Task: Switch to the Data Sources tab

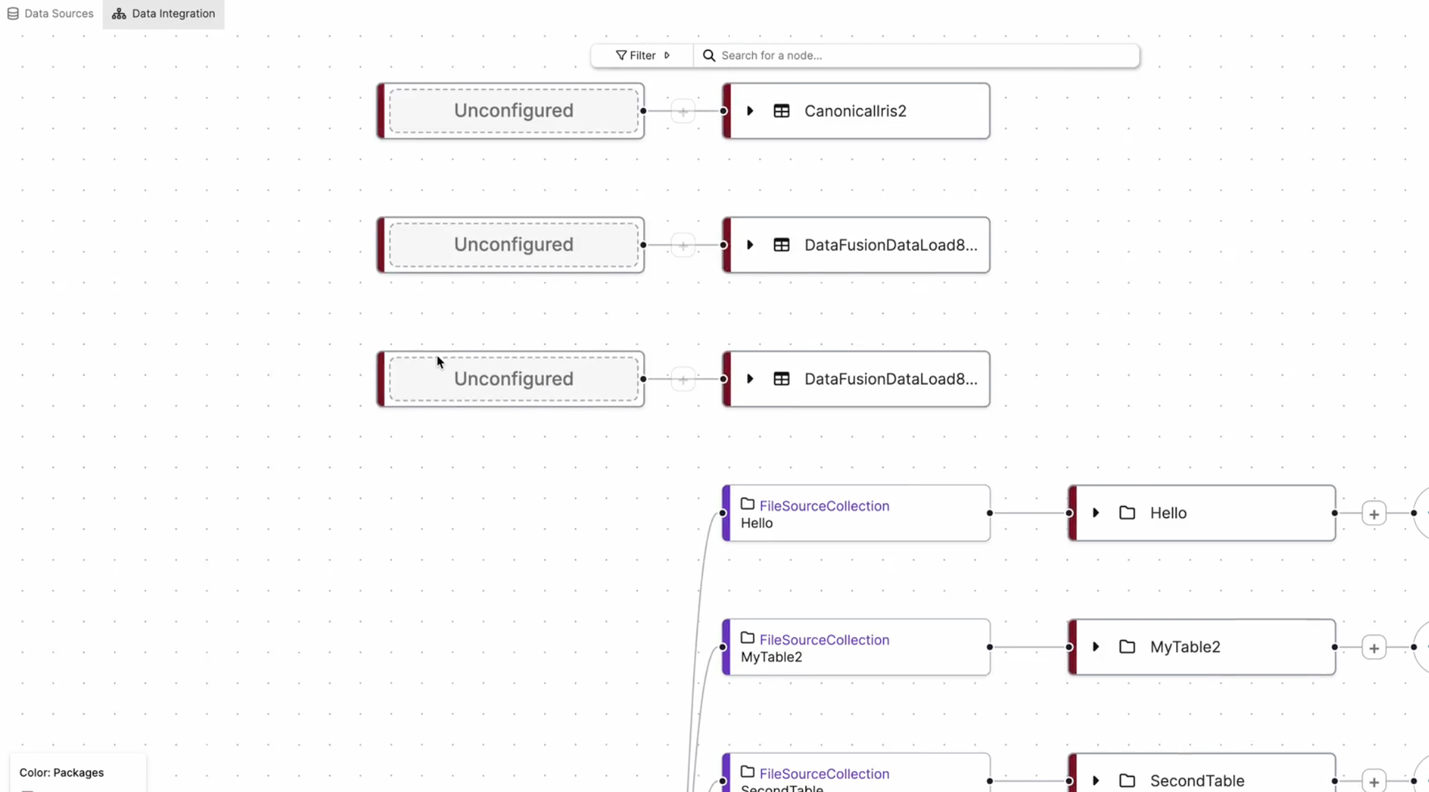Action: [50, 14]
